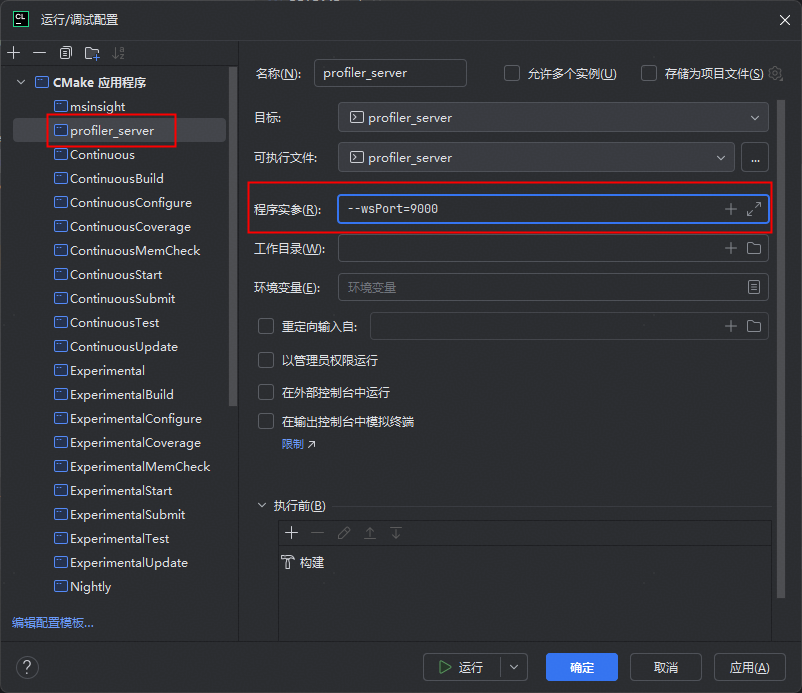Edit the selected before-launch task (pencil icon)
The width and height of the screenshot is (802, 693).
click(x=344, y=533)
